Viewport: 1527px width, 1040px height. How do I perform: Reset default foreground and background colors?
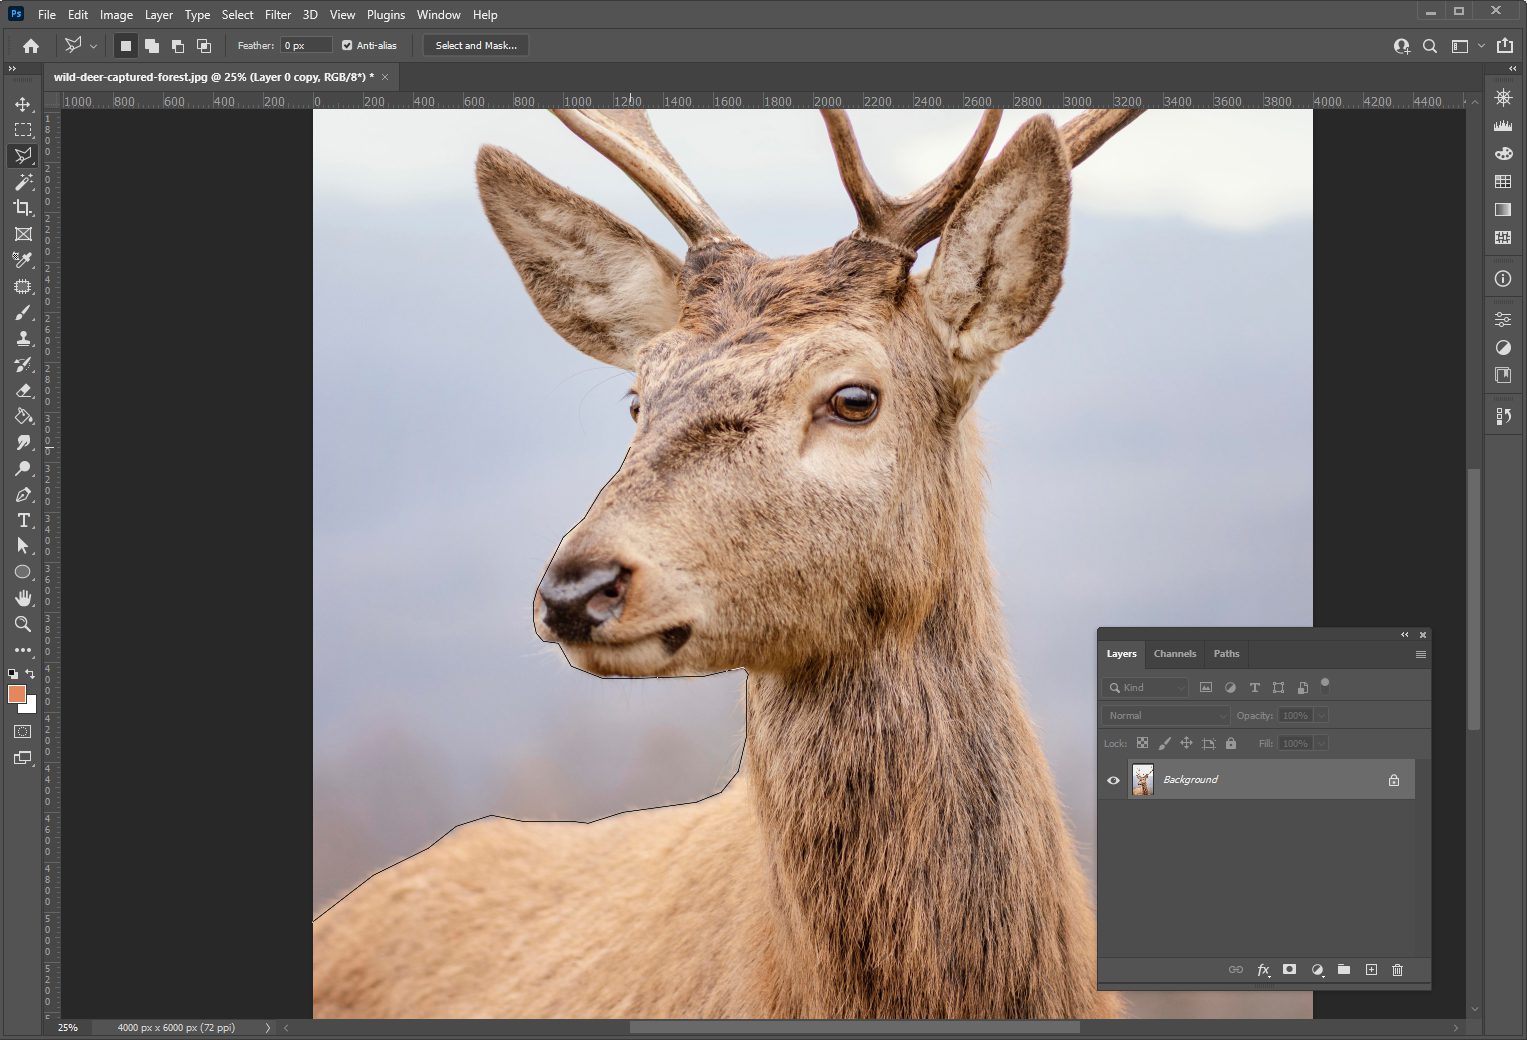[12, 674]
